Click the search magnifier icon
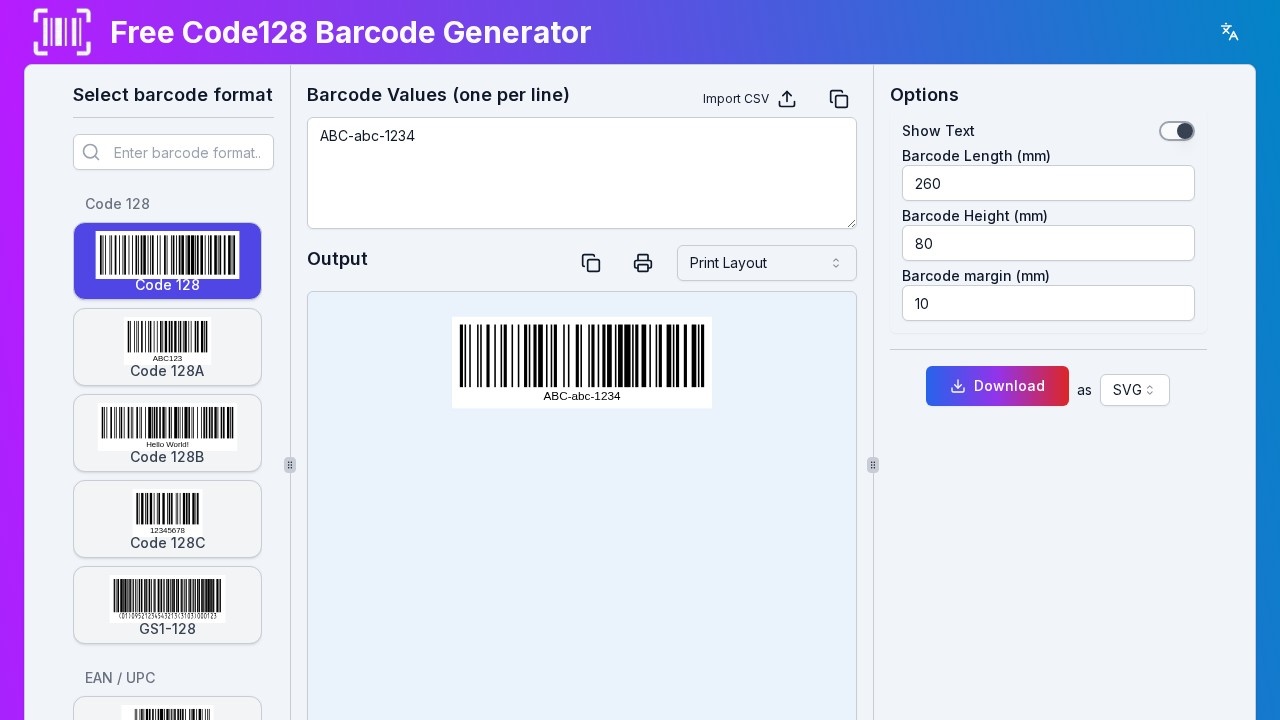 (x=91, y=152)
